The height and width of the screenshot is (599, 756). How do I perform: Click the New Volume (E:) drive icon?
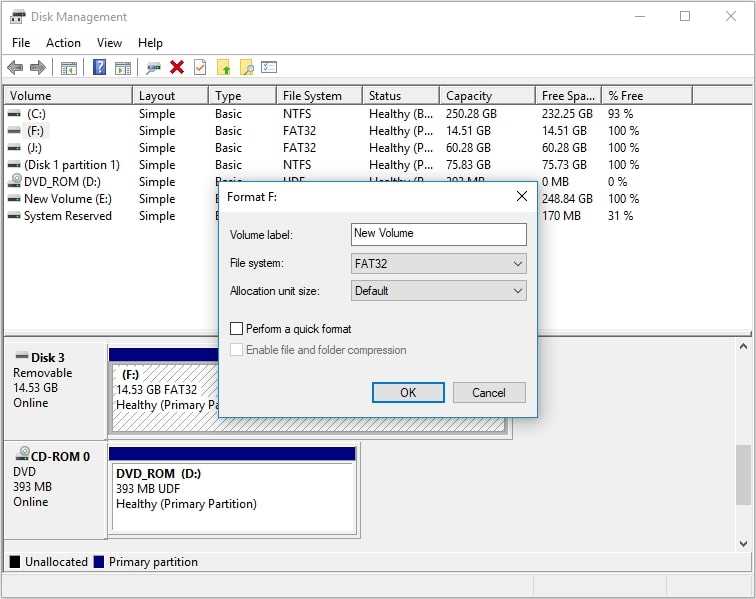tap(14, 199)
